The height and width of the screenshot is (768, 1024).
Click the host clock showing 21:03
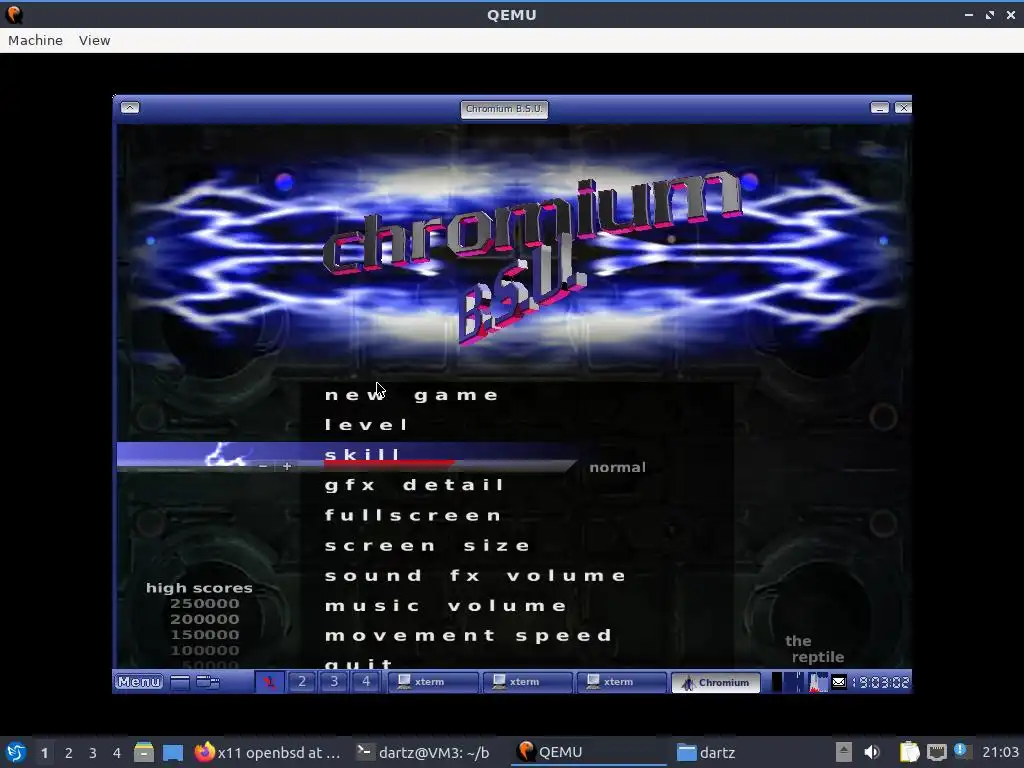pos(1000,752)
